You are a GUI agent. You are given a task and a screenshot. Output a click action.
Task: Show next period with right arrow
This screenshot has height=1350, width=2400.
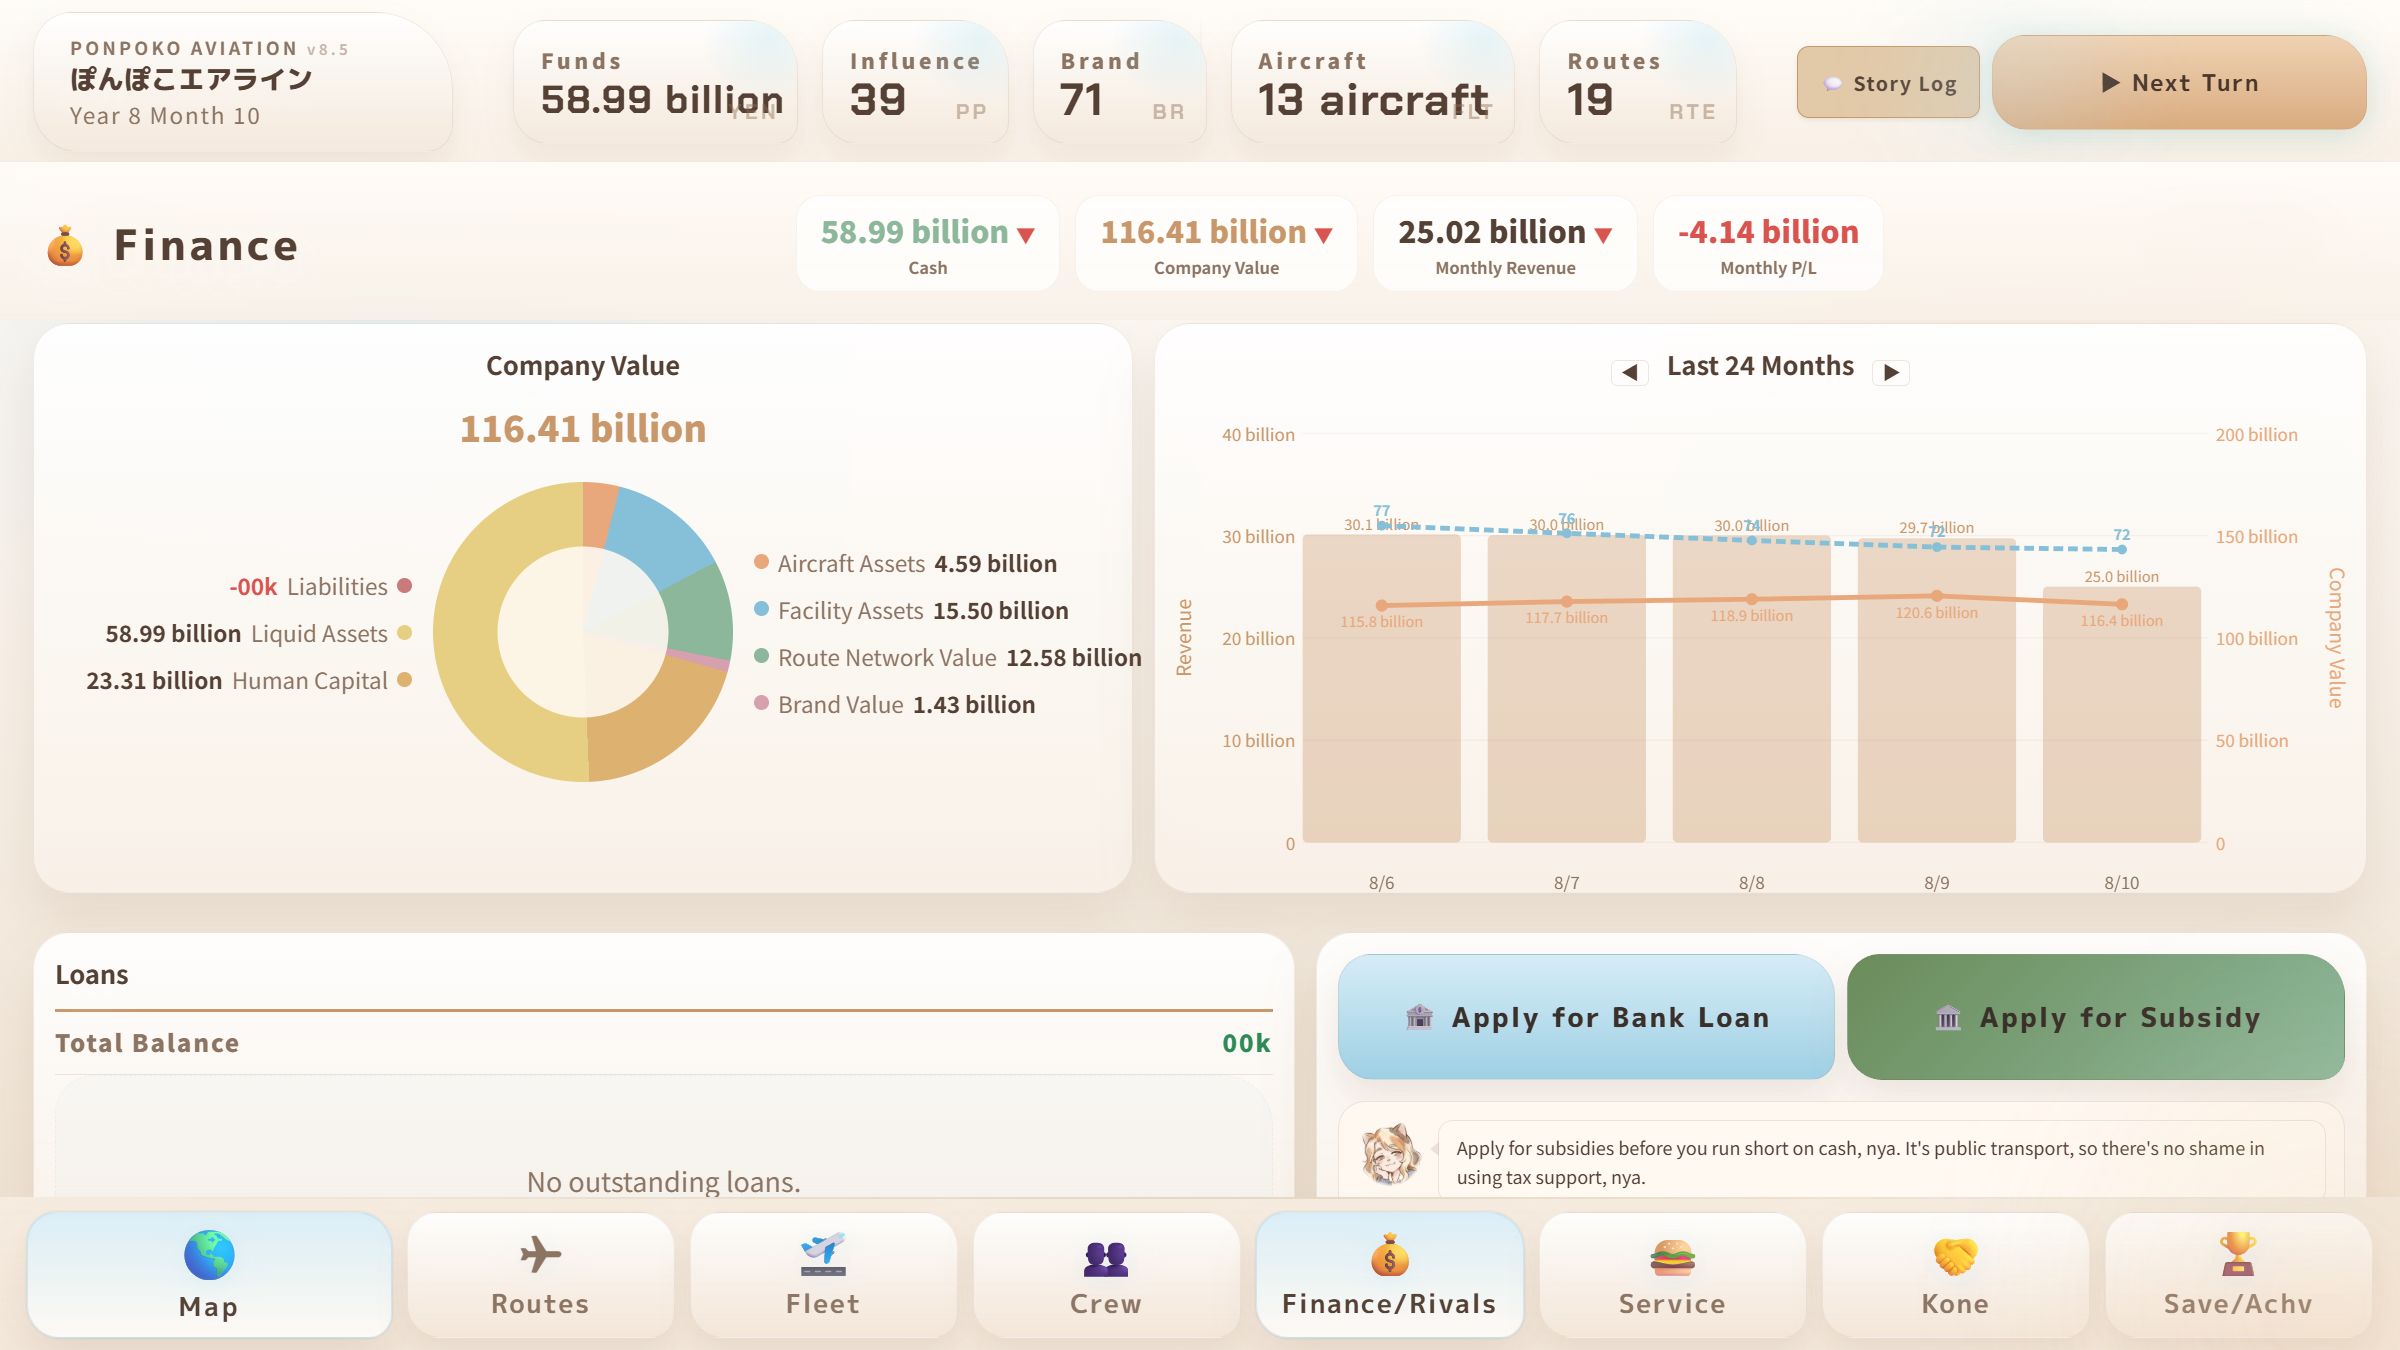[1891, 372]
